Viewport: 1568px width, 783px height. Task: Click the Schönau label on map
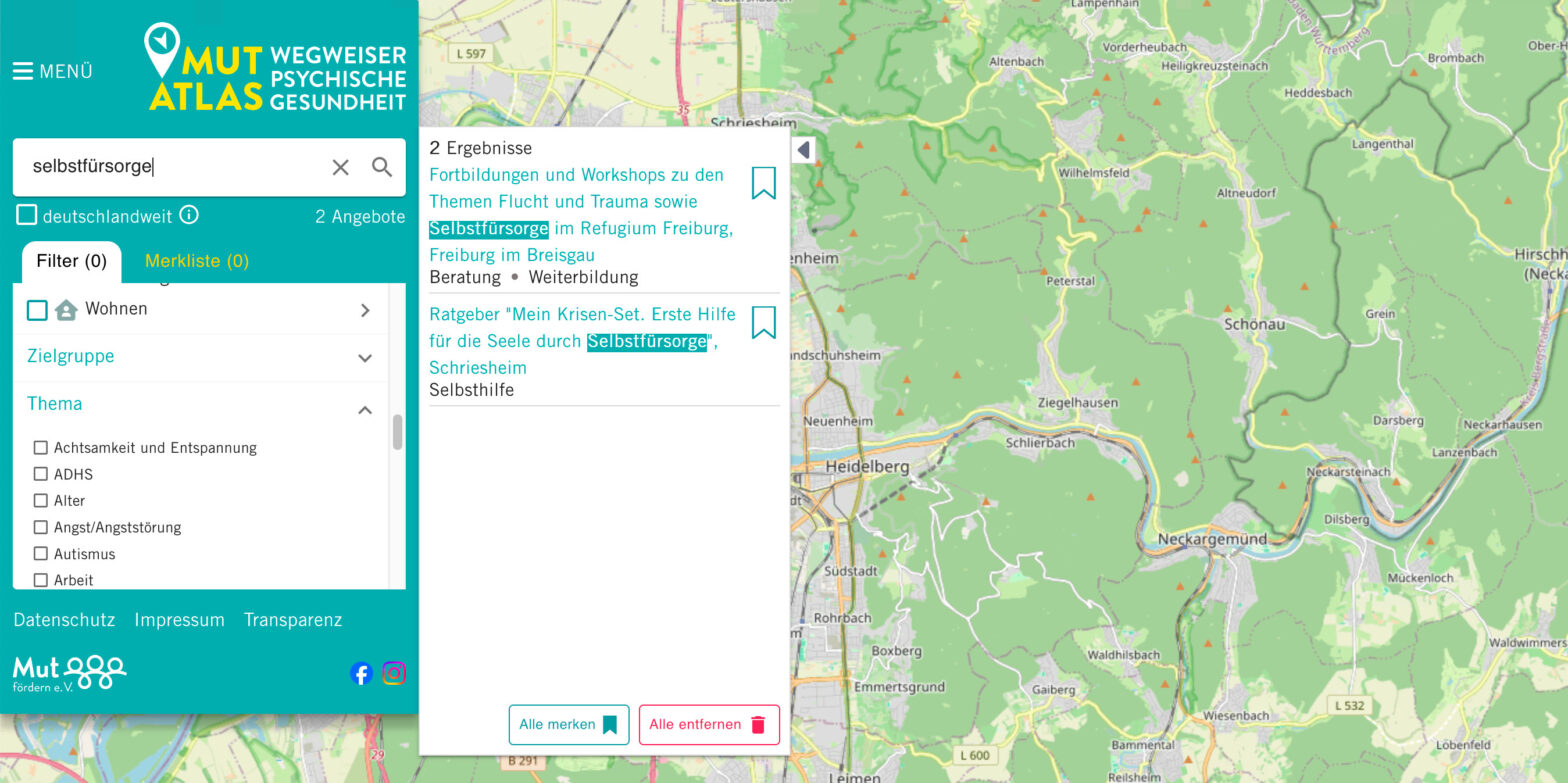point(1253,325)
